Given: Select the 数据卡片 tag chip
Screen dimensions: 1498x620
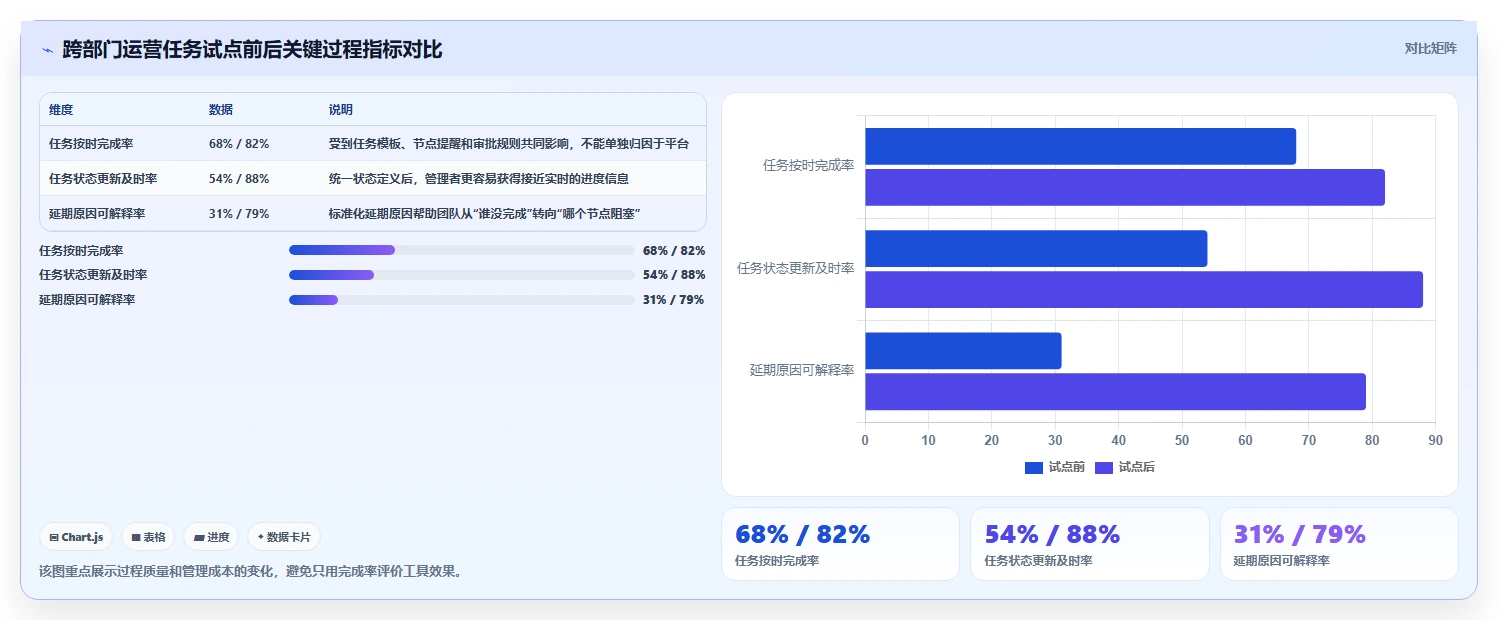Looking at the screenshot, I should point(284,537).
